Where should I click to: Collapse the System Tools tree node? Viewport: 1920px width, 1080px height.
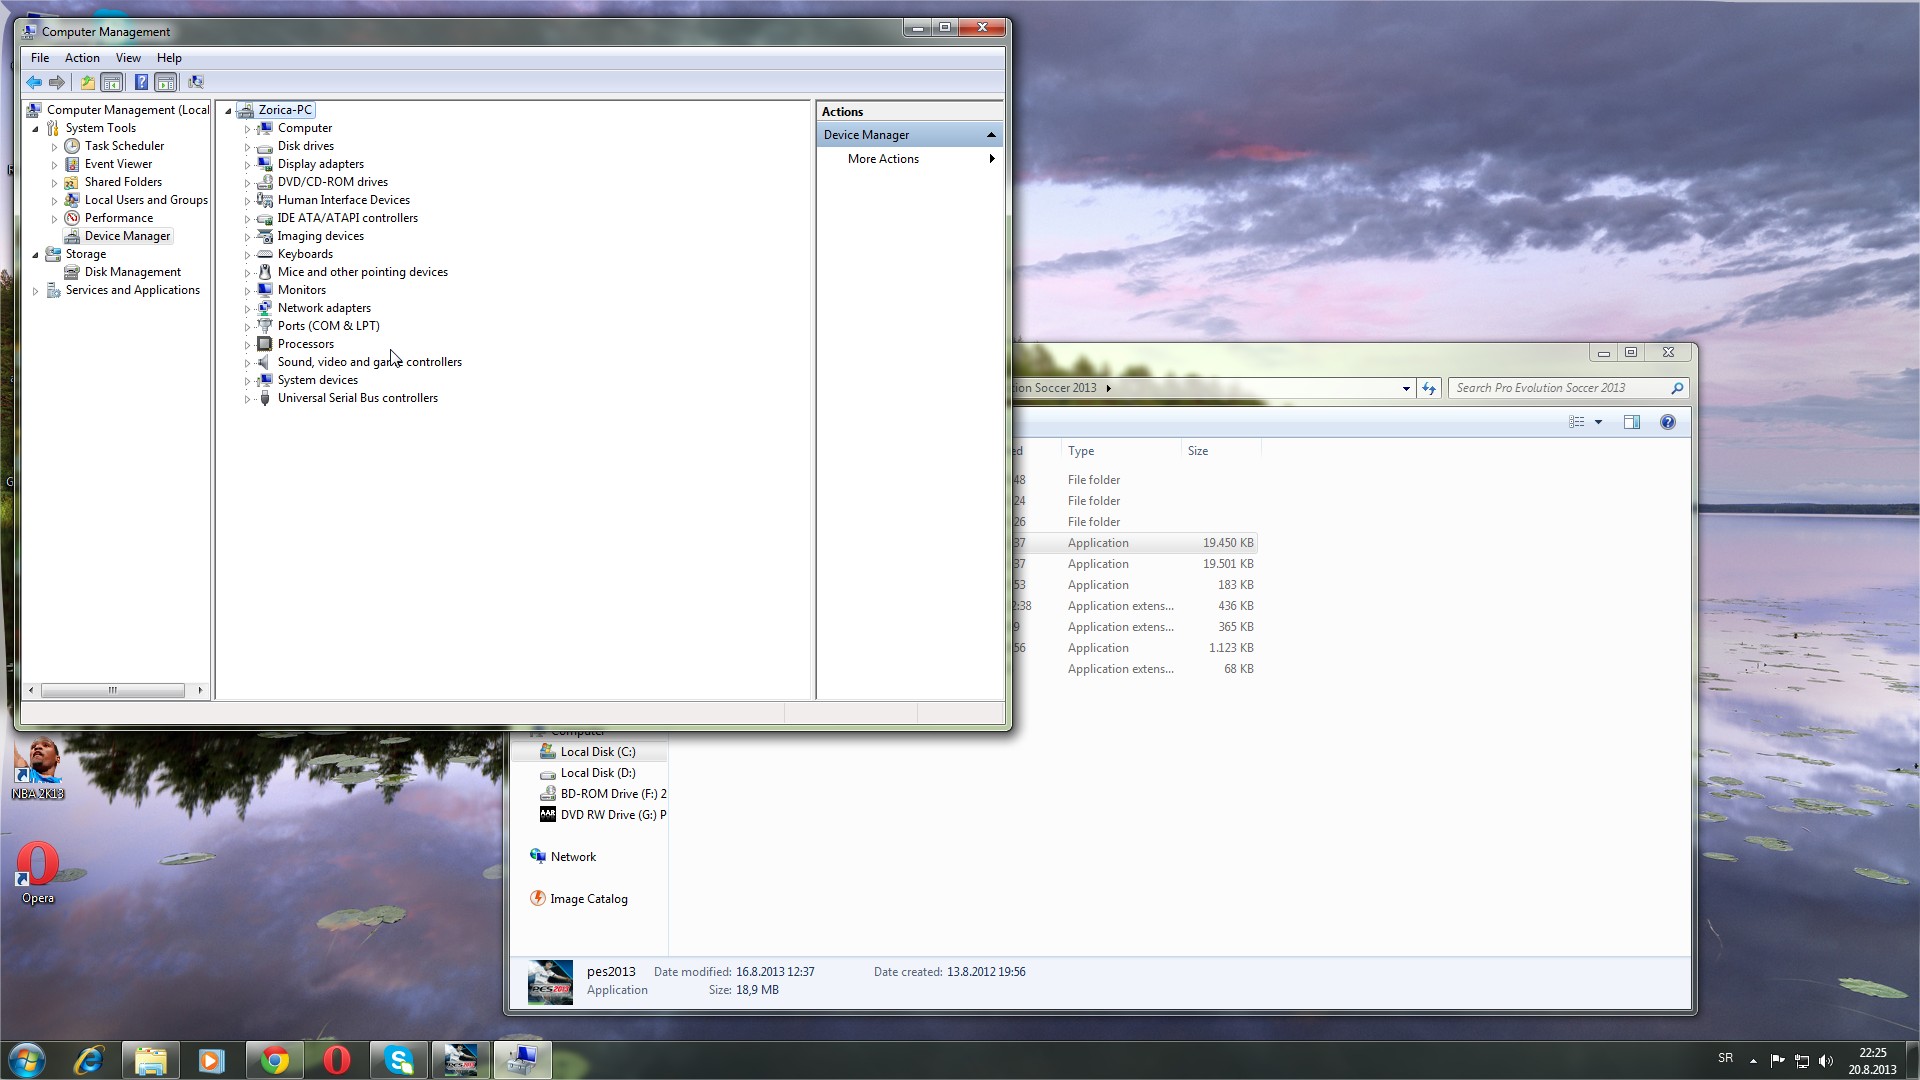pyautogui.click(x=36, y=129)
